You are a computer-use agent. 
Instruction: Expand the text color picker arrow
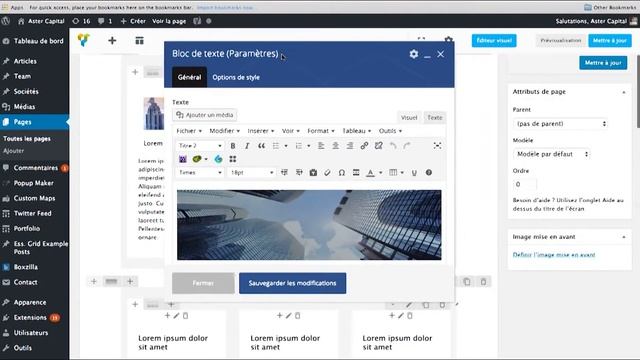[x=380, y=173]
